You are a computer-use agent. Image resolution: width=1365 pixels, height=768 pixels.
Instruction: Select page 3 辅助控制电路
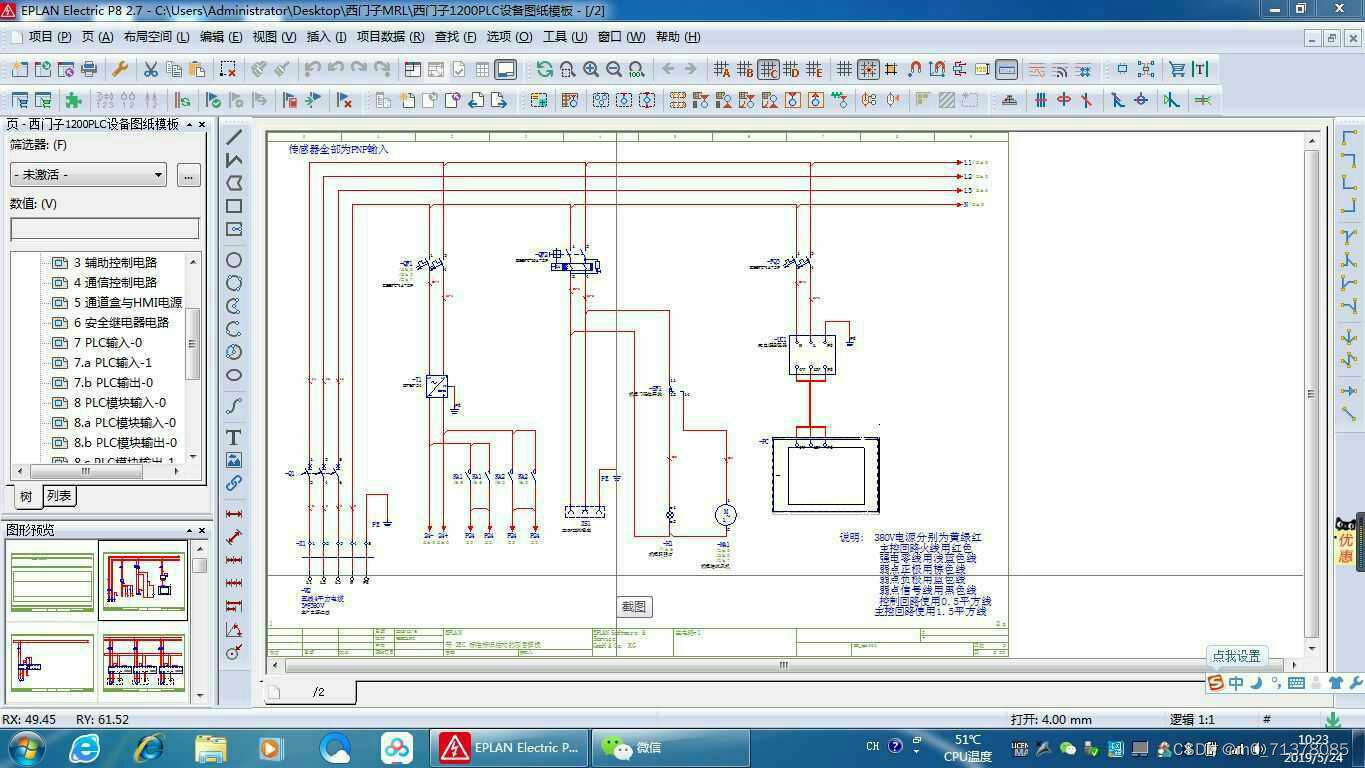115,262
